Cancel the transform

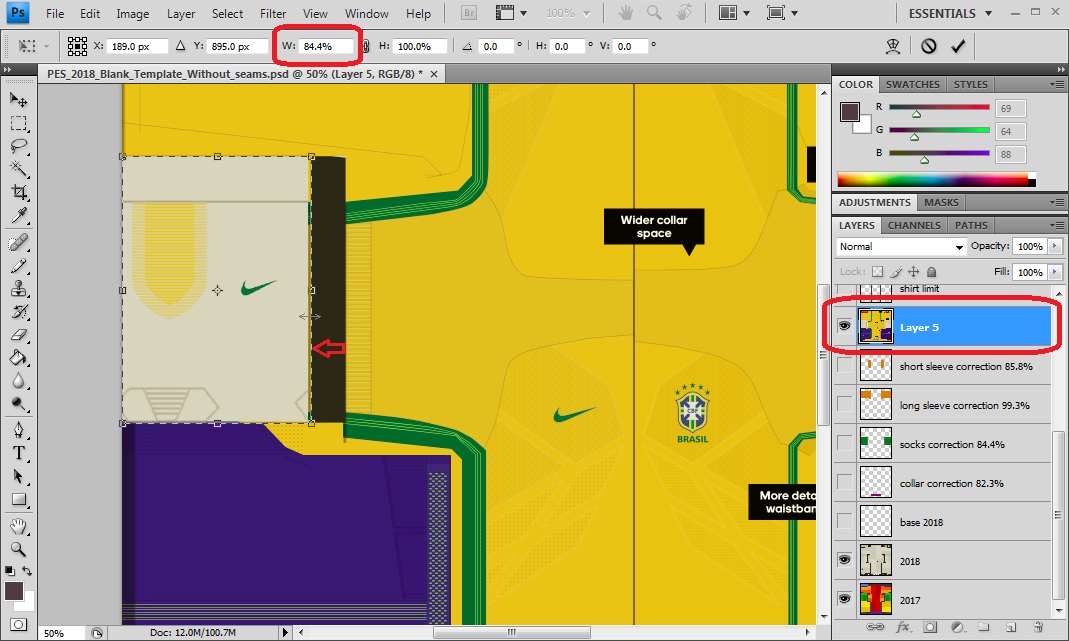(929, 46)
